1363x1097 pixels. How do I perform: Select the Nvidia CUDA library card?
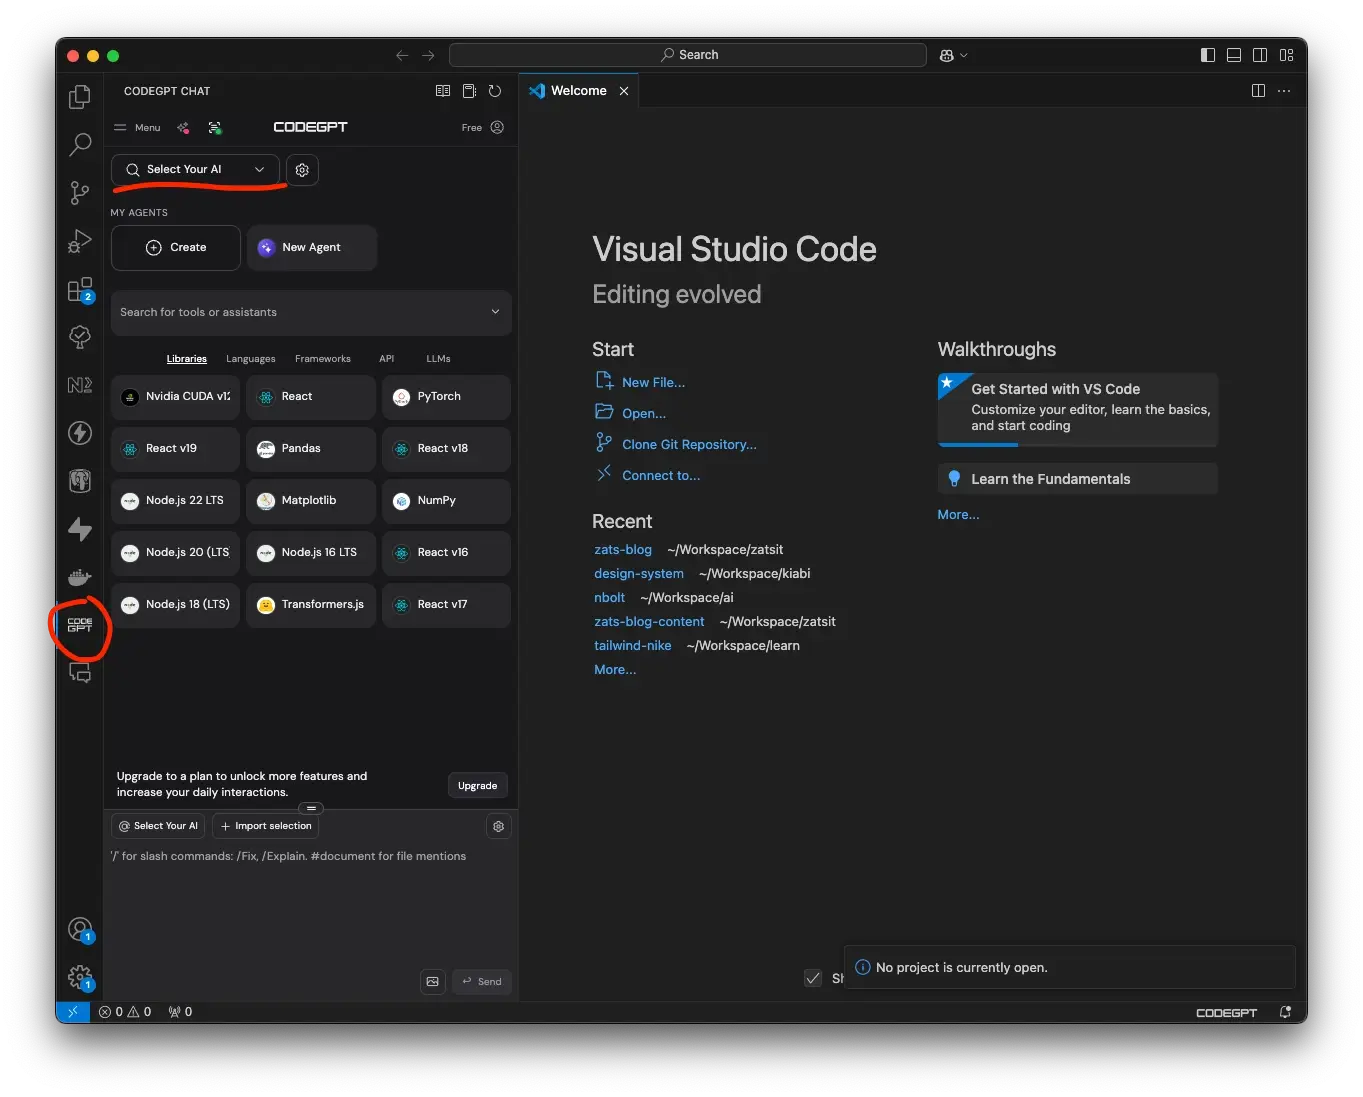click(x=176, y=397)
